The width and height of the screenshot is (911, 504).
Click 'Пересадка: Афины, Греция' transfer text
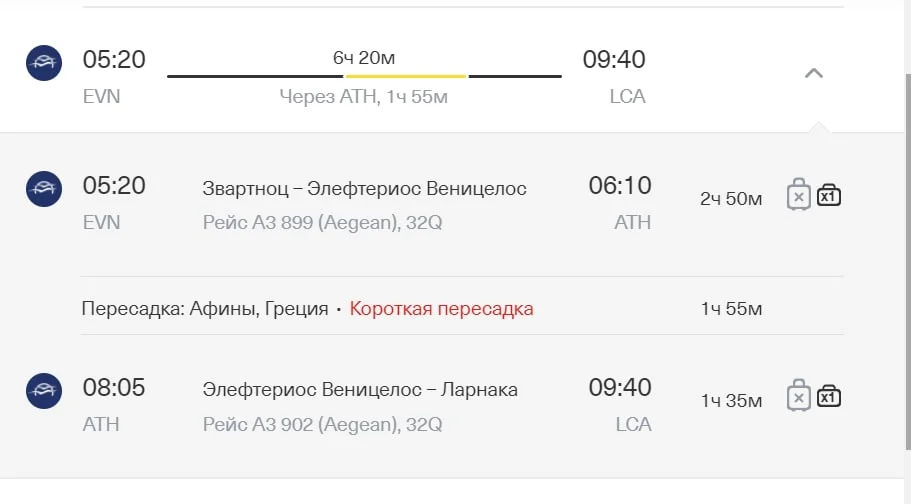click(x=205, y=309)
